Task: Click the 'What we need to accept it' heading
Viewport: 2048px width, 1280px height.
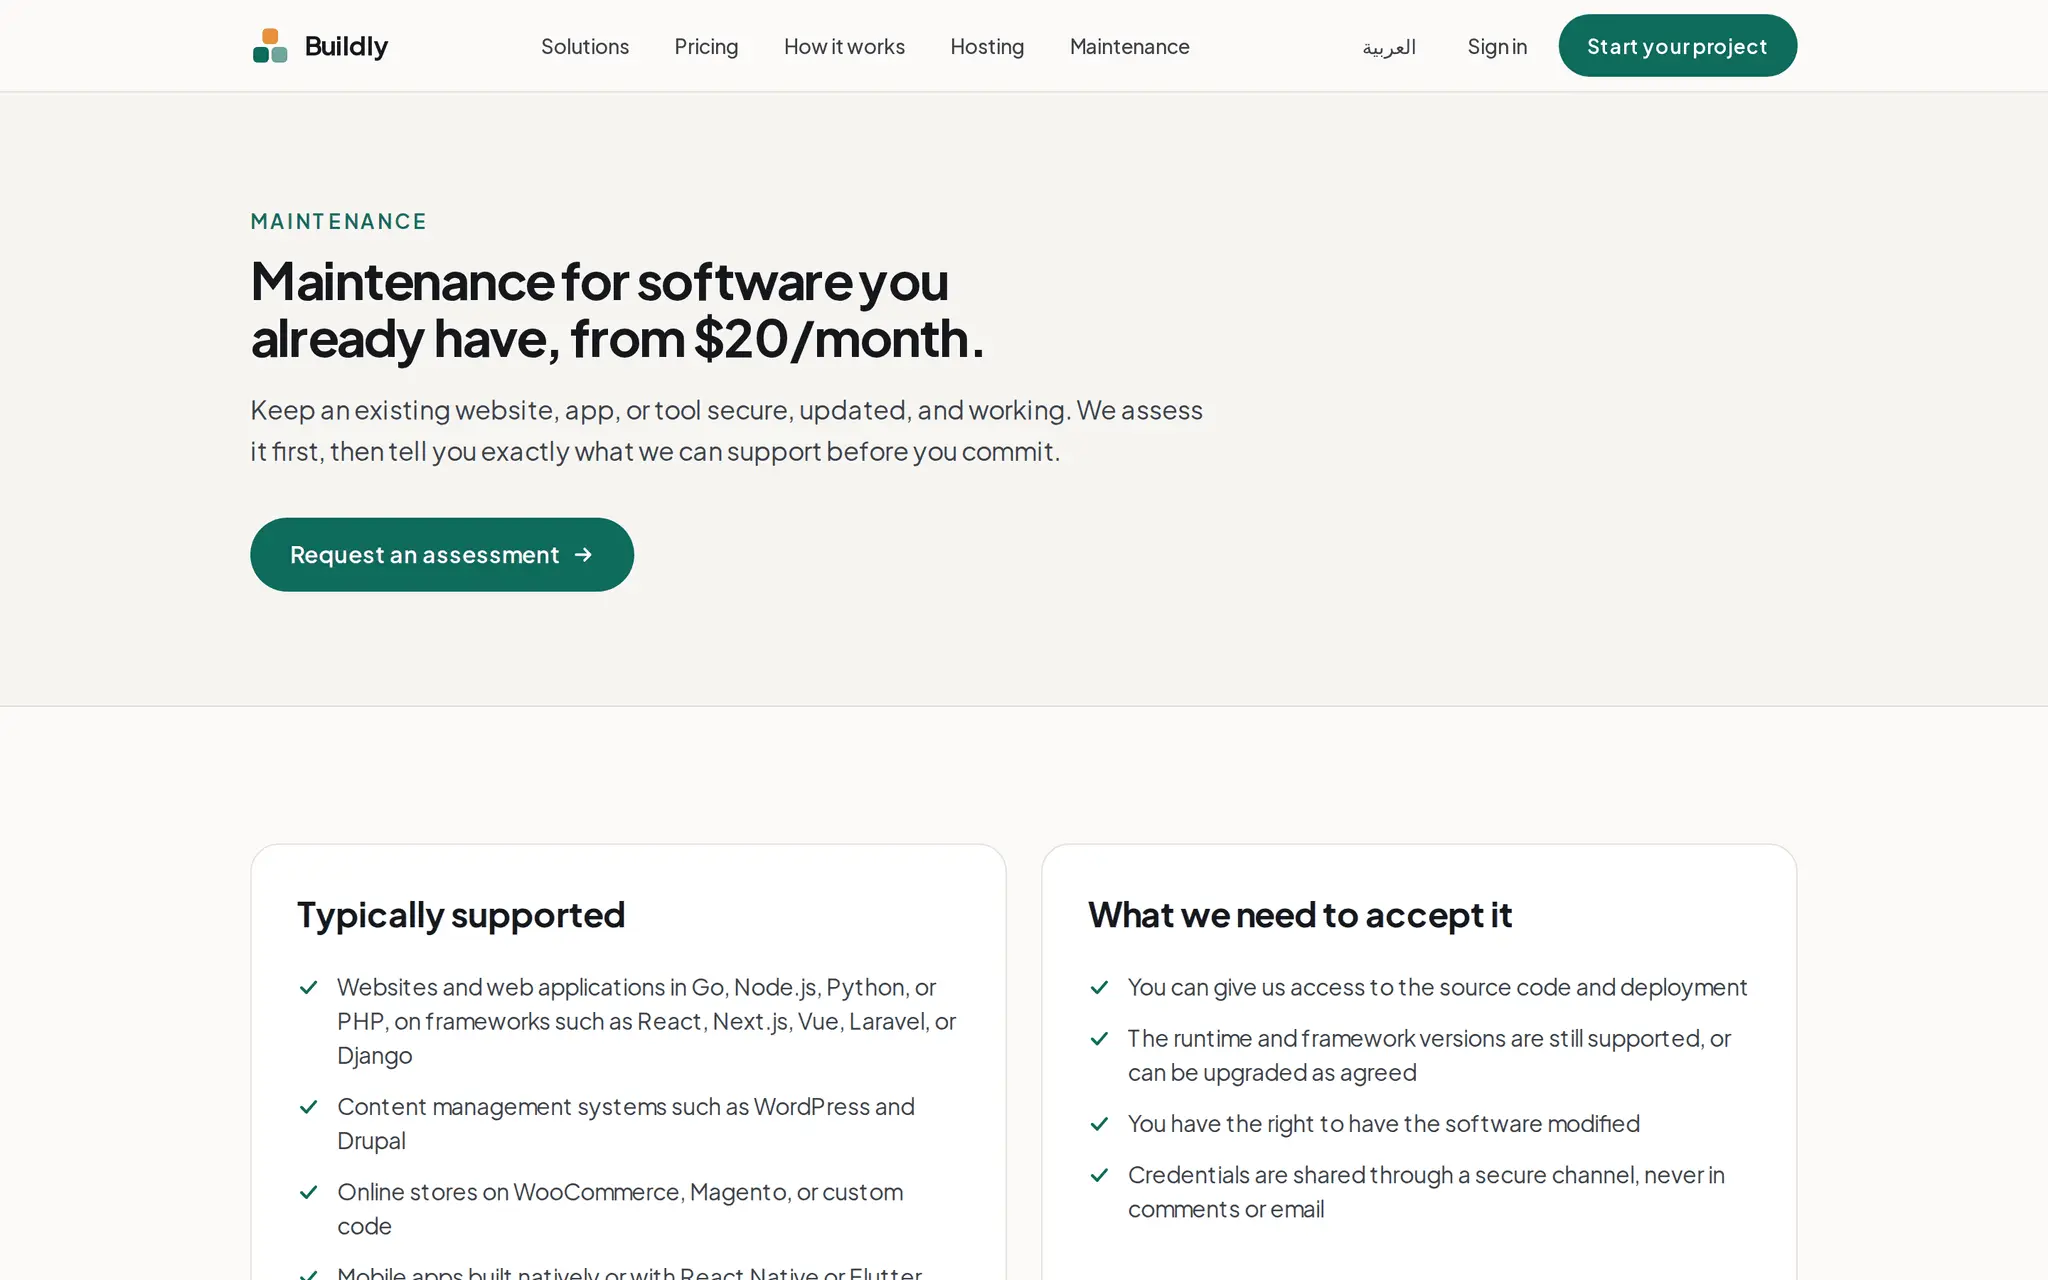Action: 1300,915
